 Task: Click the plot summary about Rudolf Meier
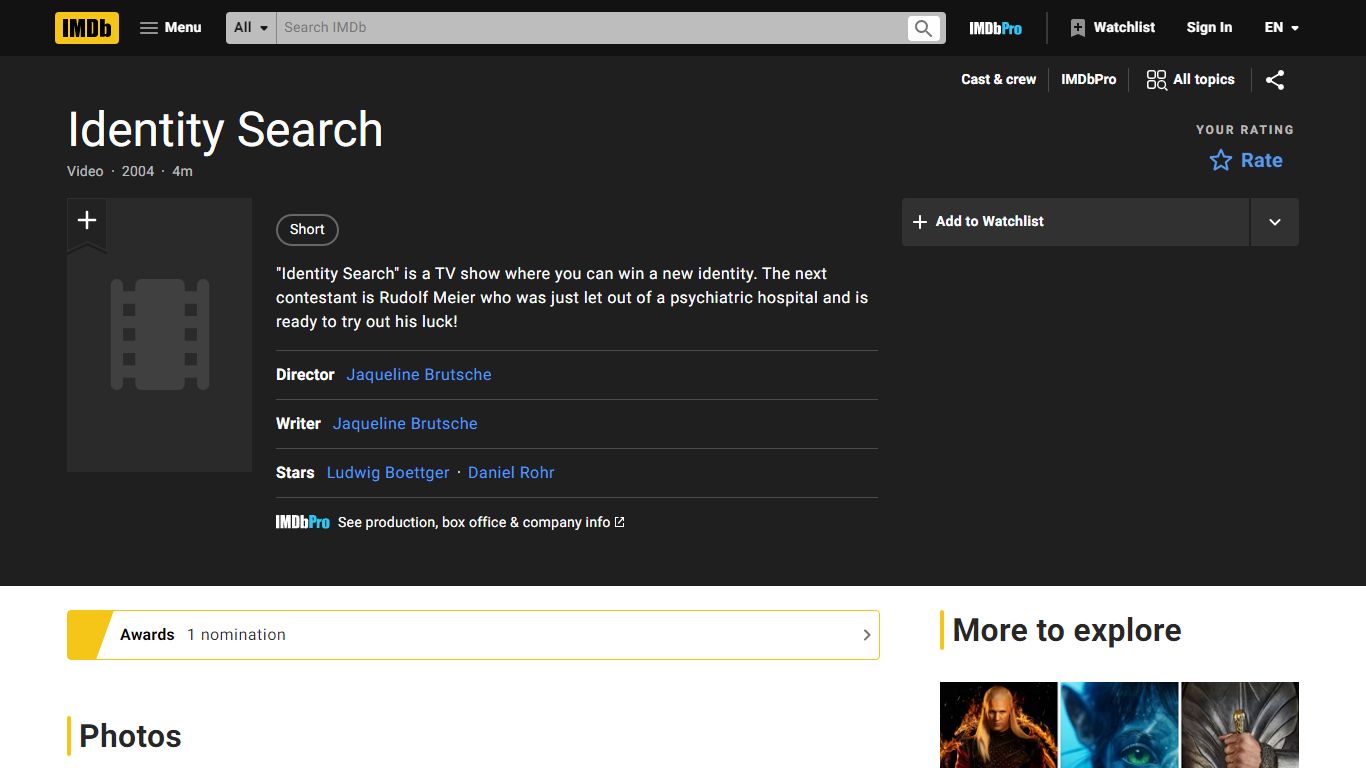point(572,297)
